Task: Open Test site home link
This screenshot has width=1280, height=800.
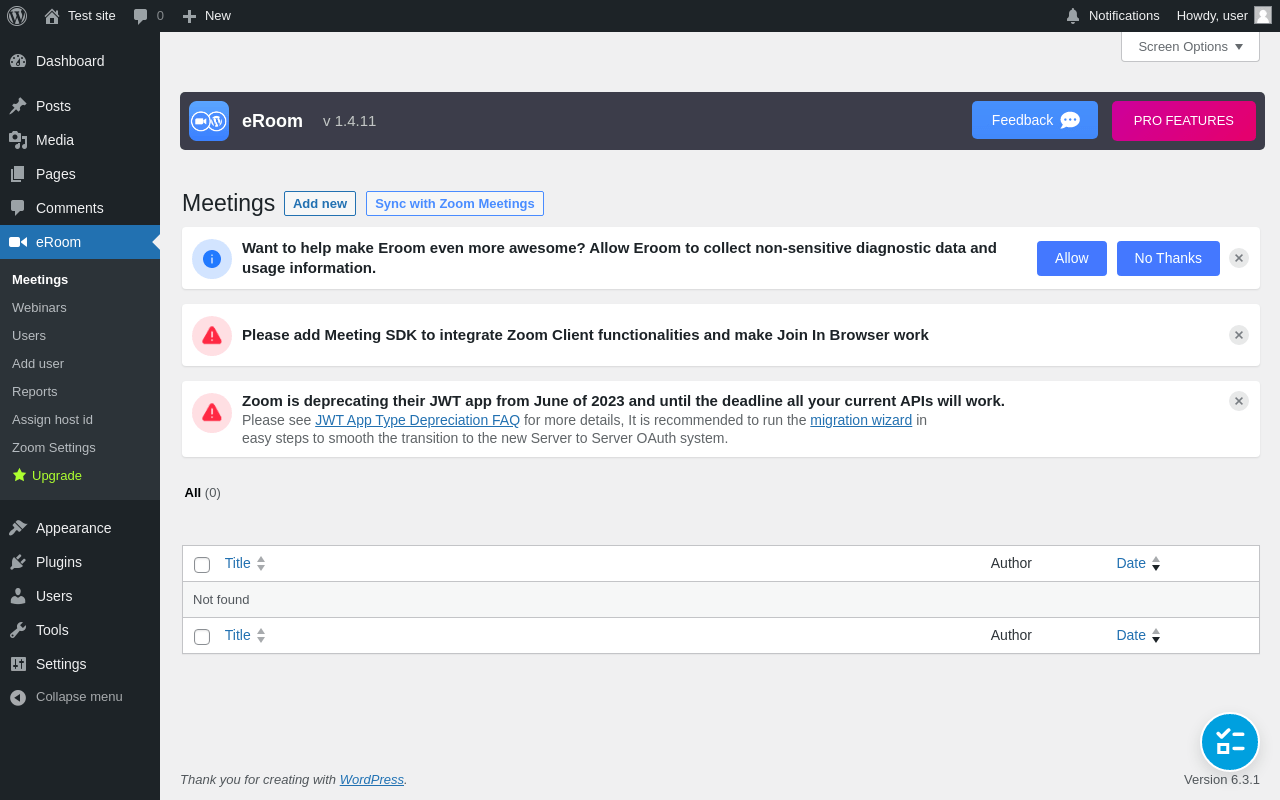Action: click(80, 16)
